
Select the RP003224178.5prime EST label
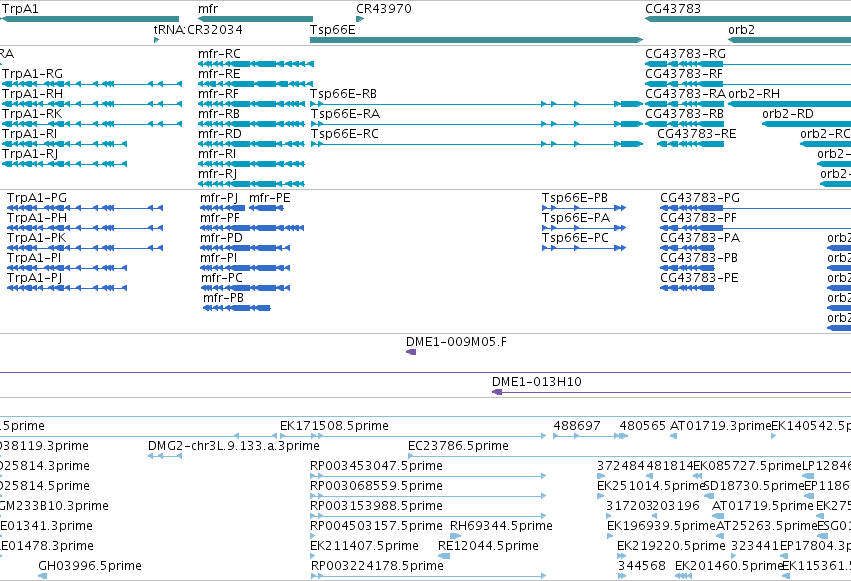(x=377, y=566)
